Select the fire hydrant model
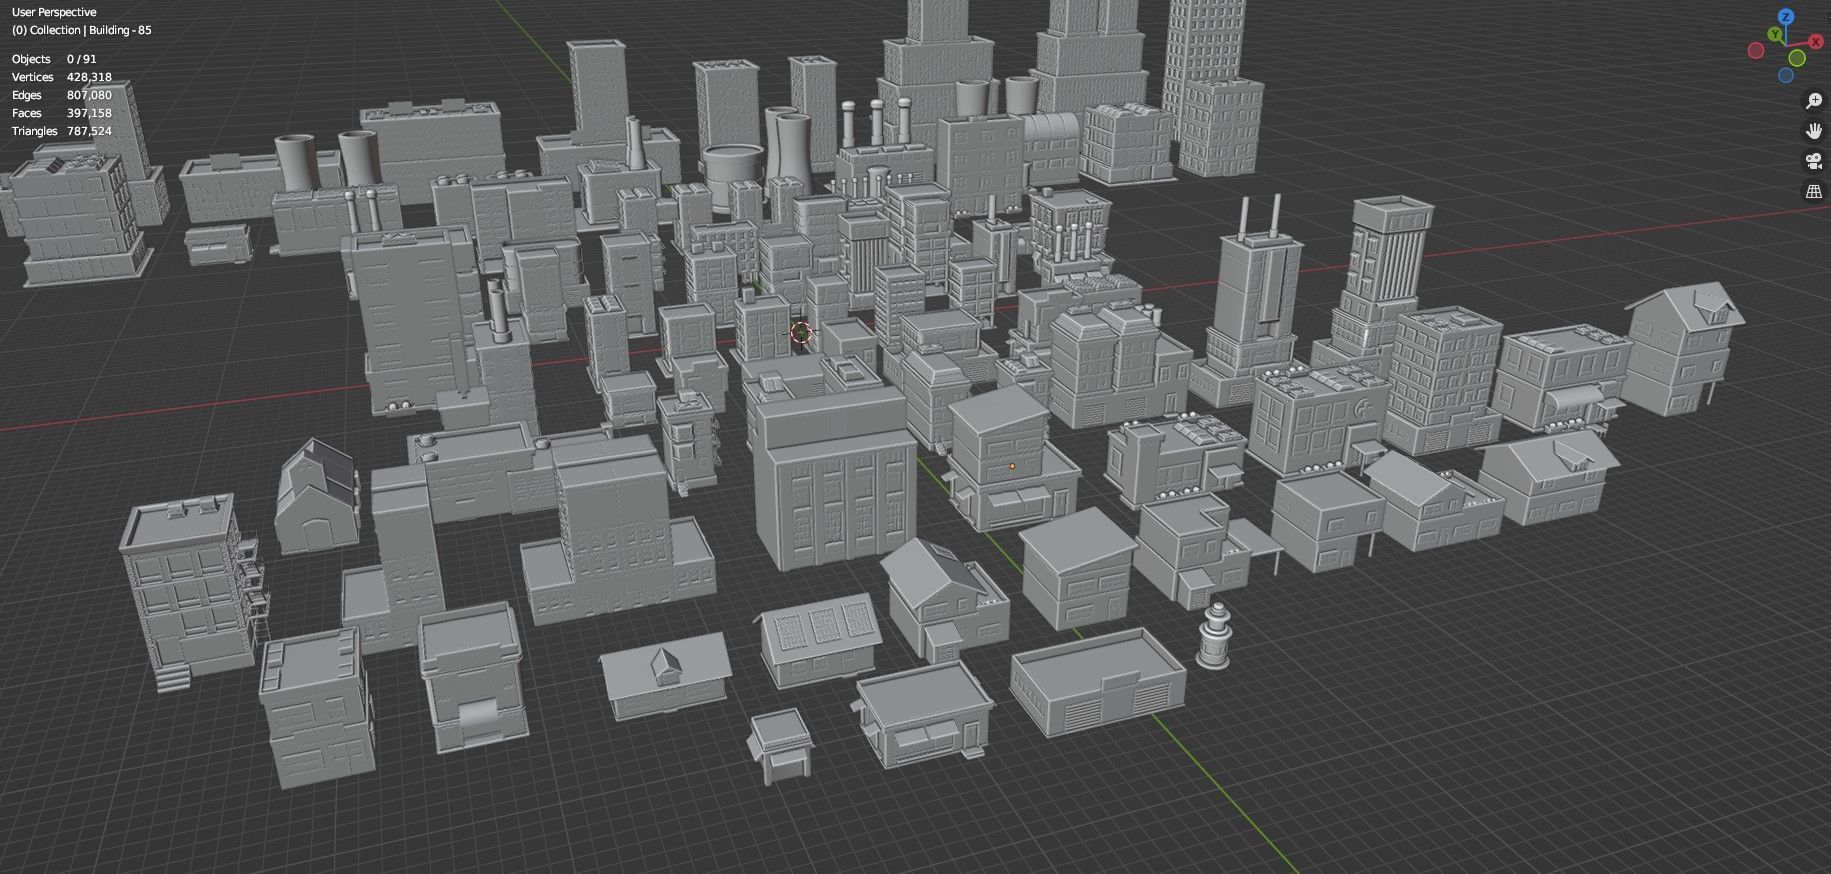 point(1214,636)
